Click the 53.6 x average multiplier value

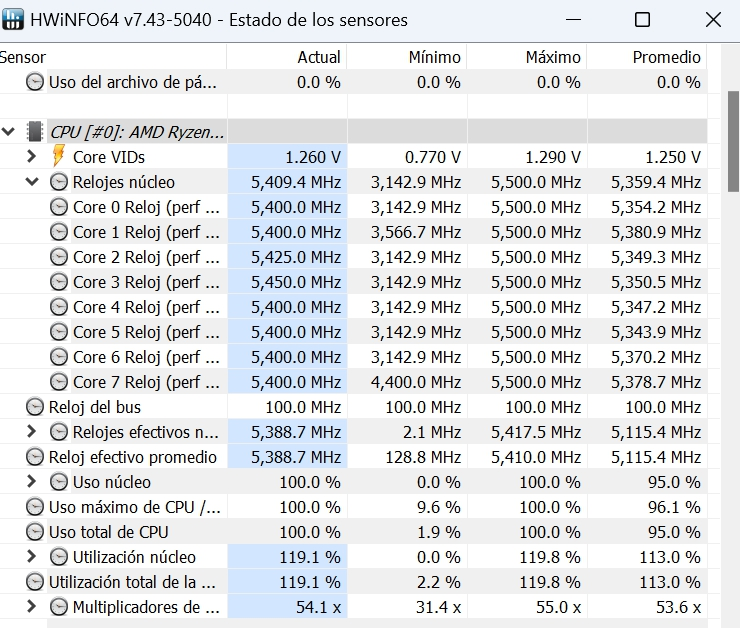pos(679,607)
